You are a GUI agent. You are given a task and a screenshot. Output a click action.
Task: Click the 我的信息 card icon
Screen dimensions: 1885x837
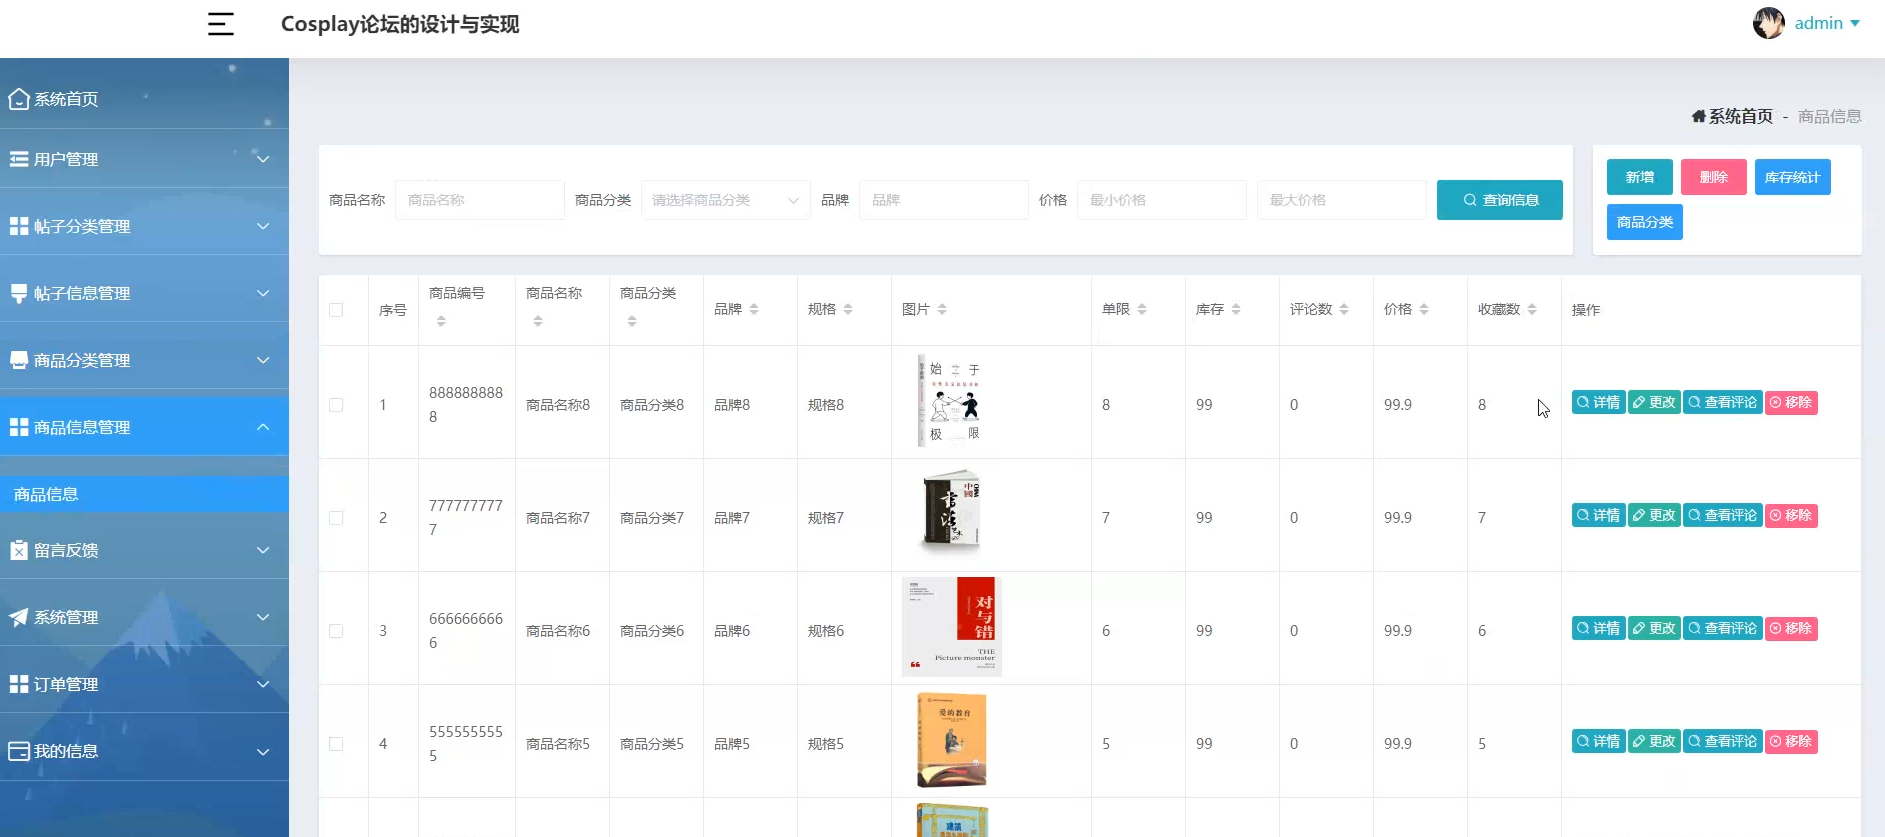tap(19, 751)
